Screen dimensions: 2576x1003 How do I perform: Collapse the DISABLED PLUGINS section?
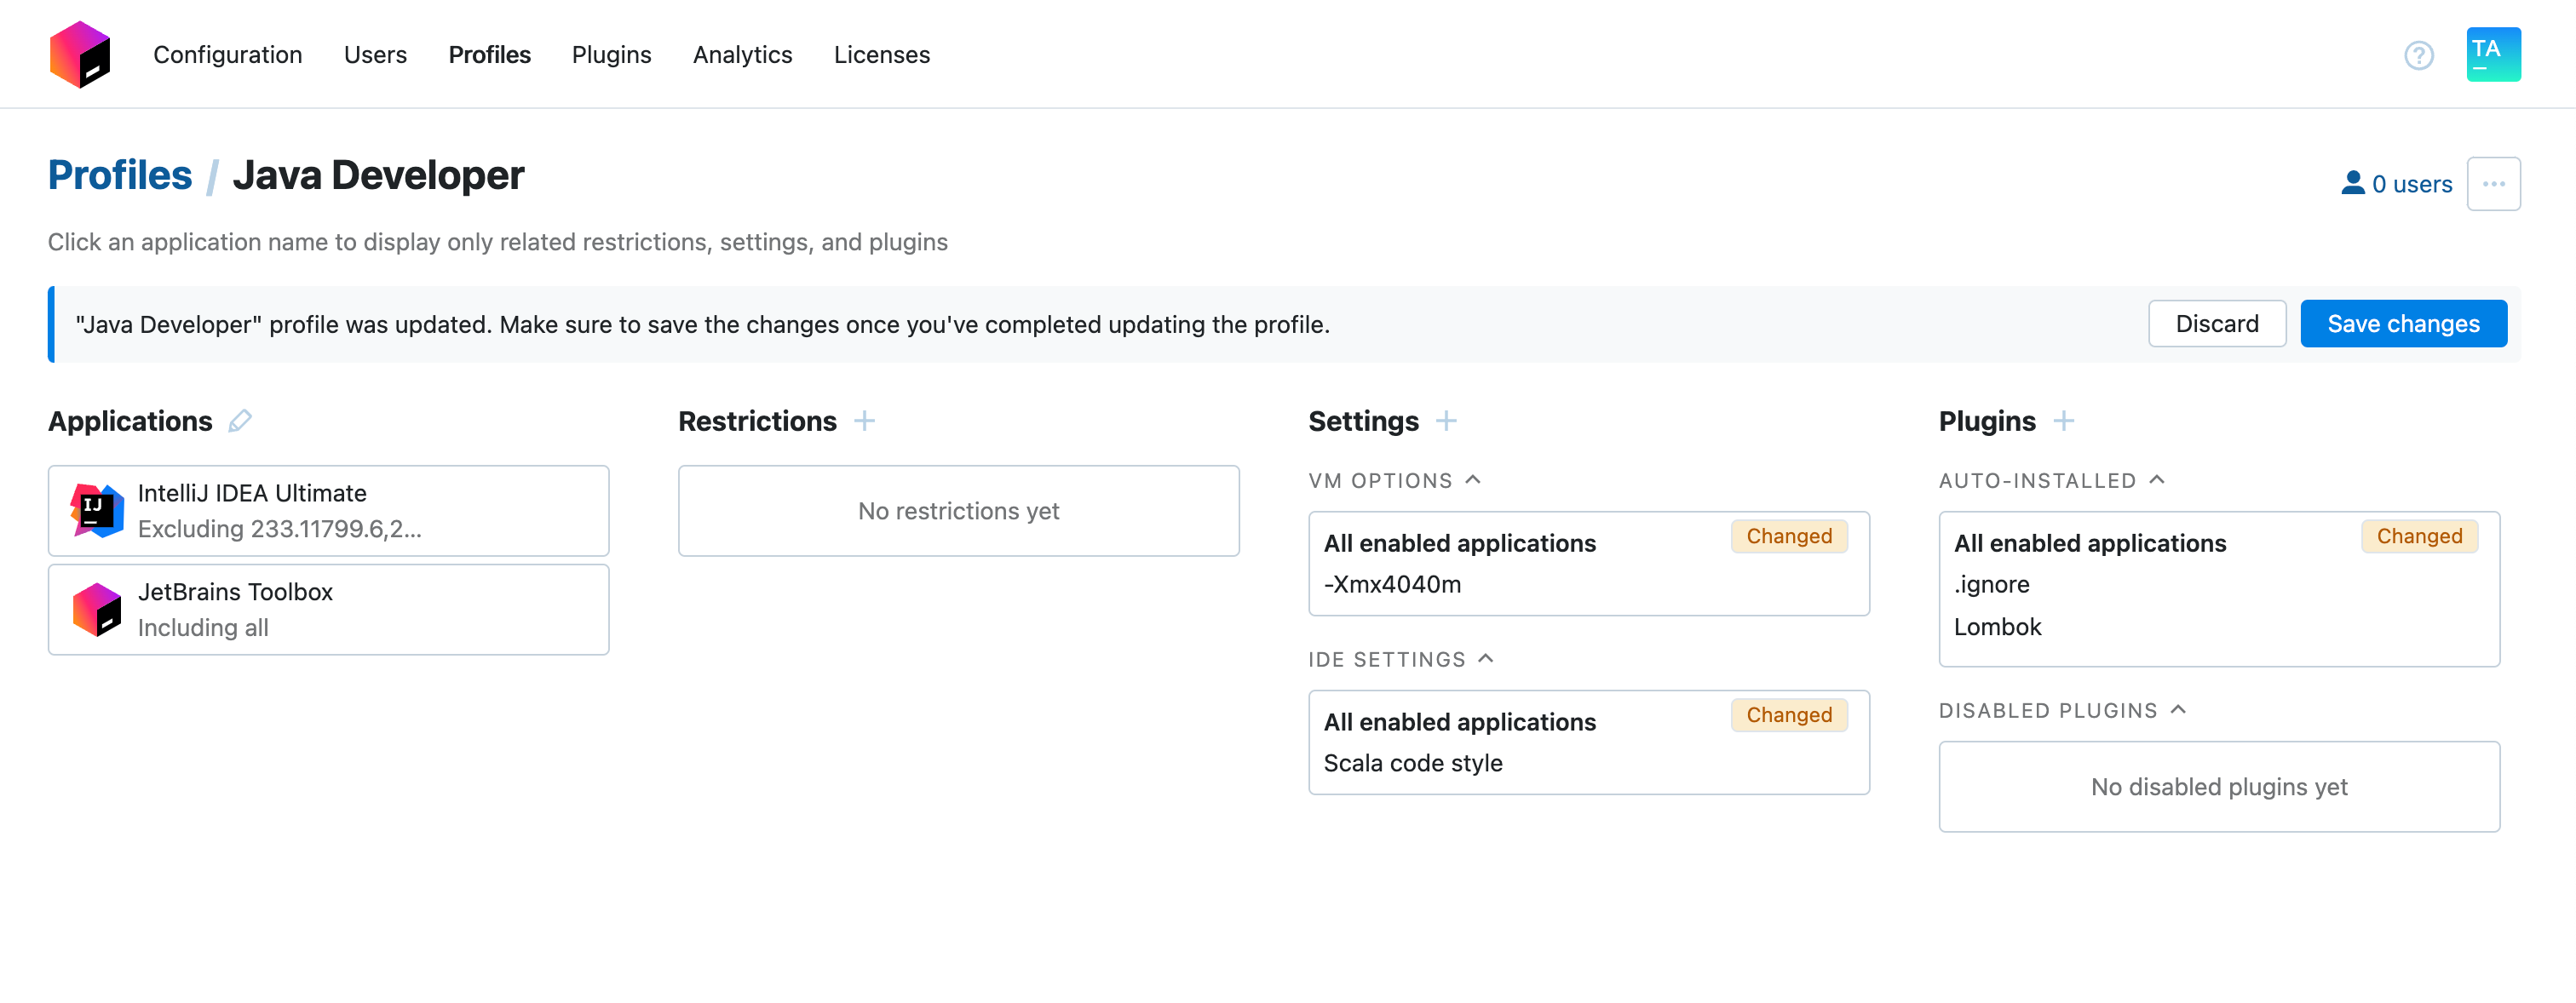coord(2177,710)
